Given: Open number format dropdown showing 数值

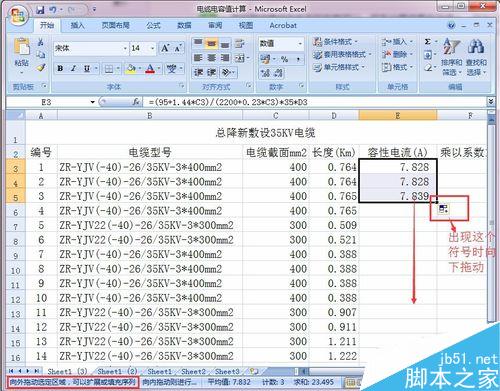Looking at the screenshot, I should pyautogui.click(x=300, y=44).
